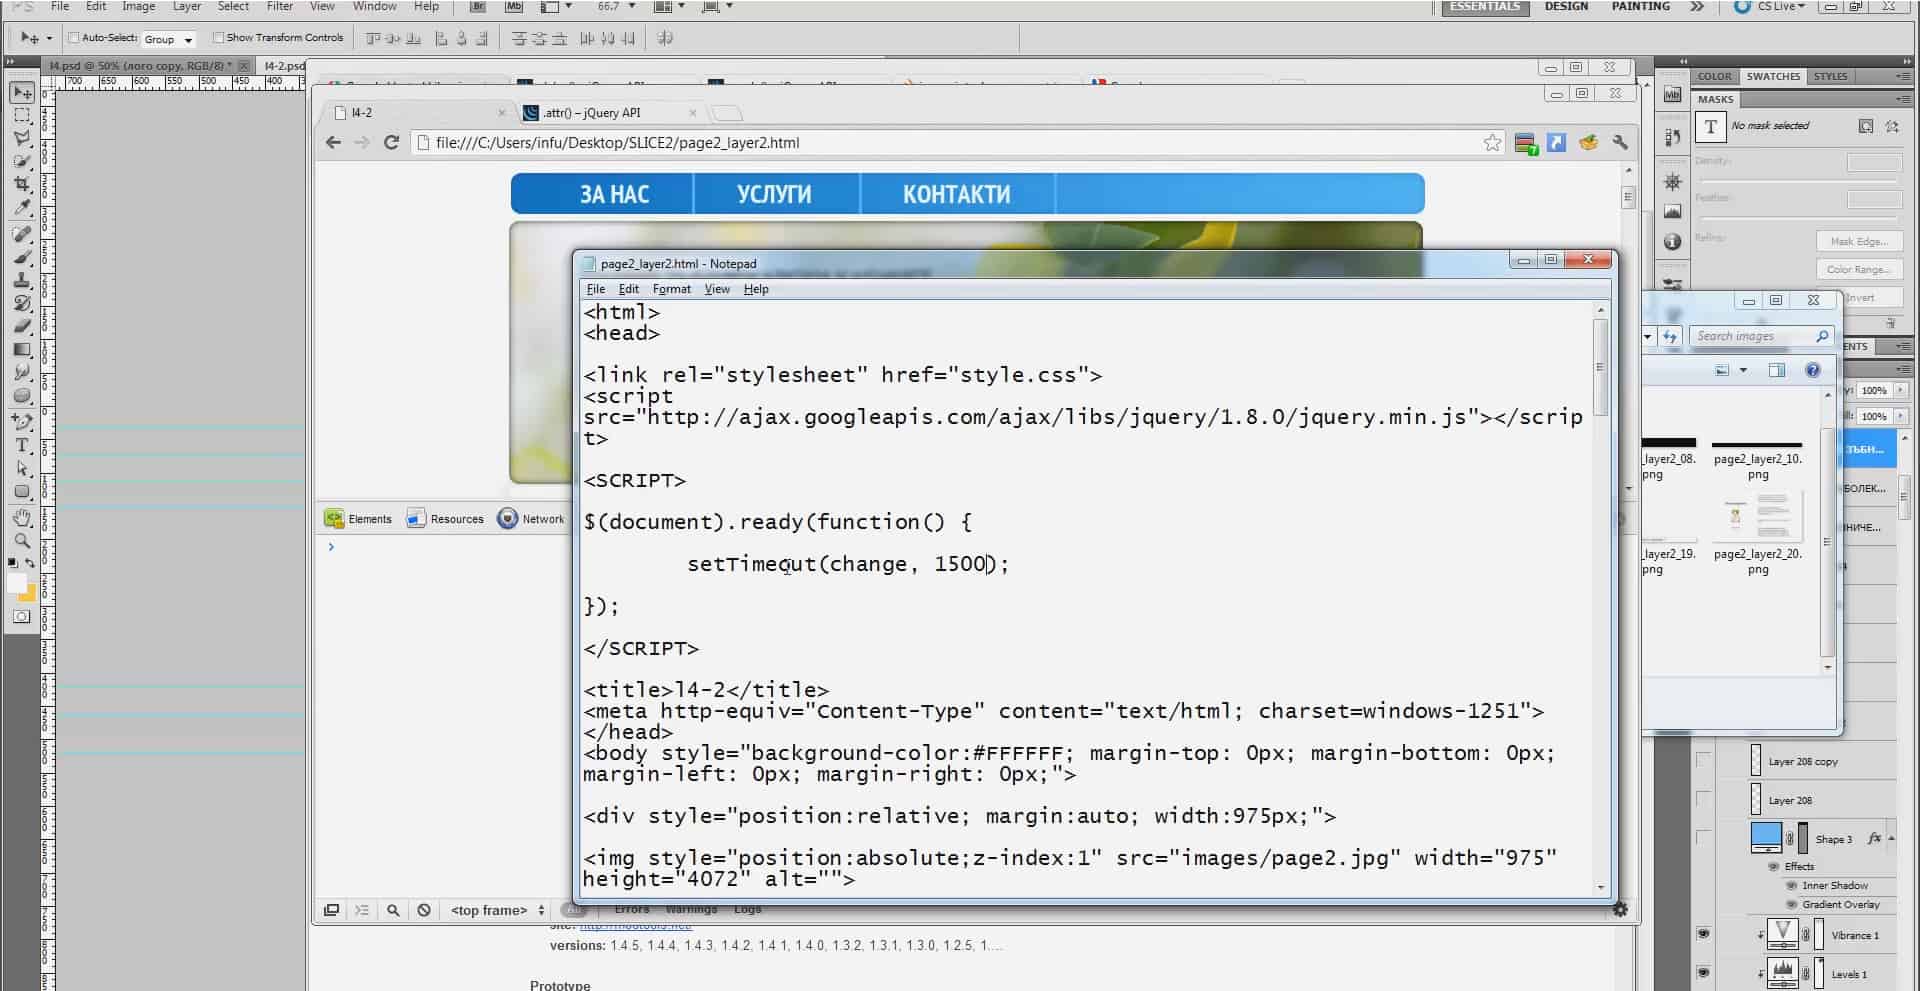Screen dimensions: 1920x991
Task: Open the top frame selector in console
Action: tap(497, 910)
